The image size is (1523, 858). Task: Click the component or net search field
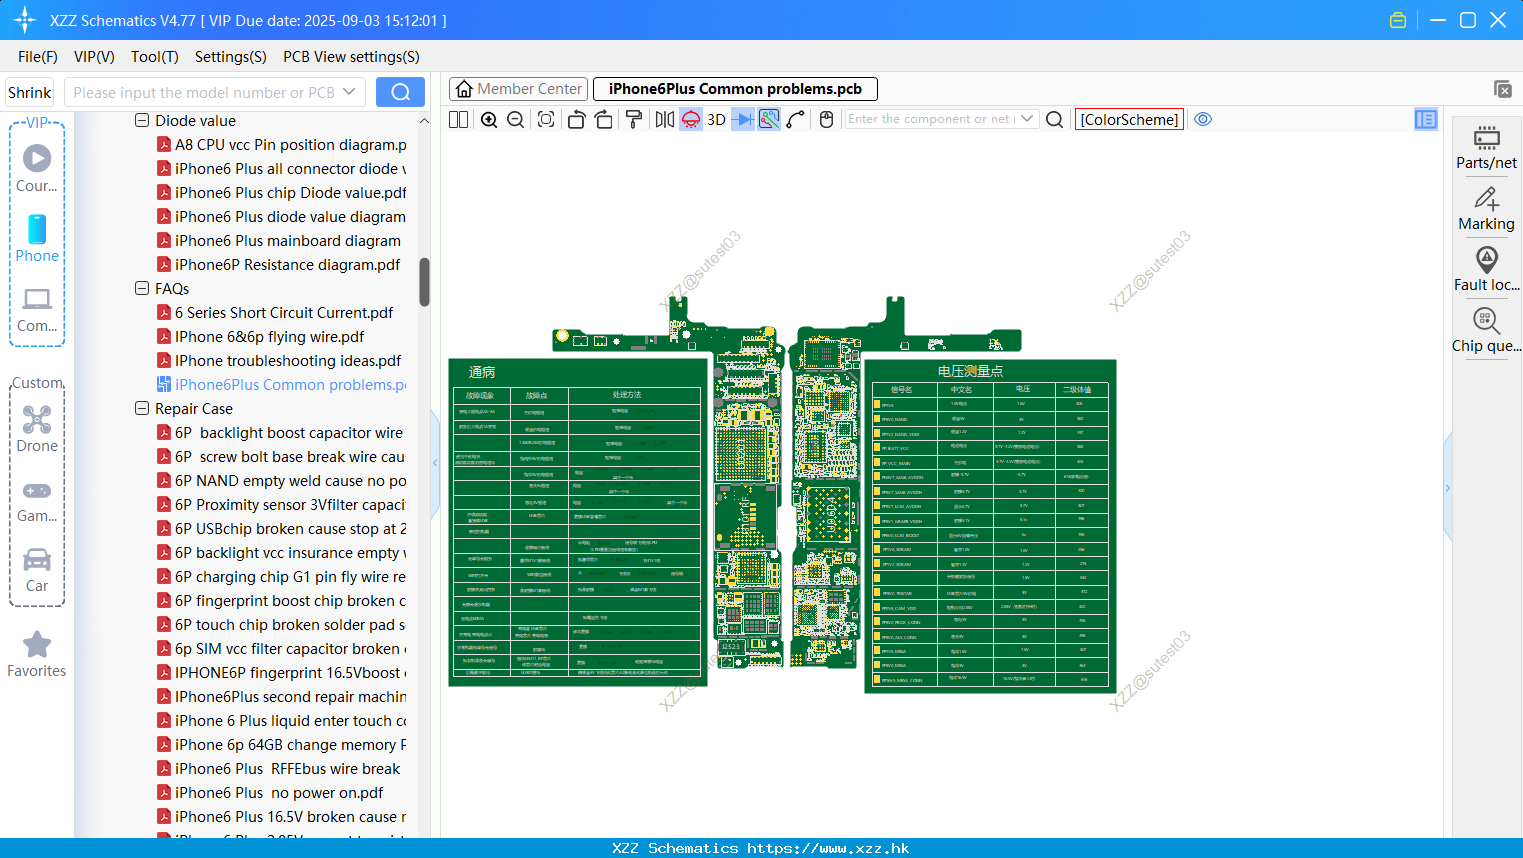click(931, 119)
